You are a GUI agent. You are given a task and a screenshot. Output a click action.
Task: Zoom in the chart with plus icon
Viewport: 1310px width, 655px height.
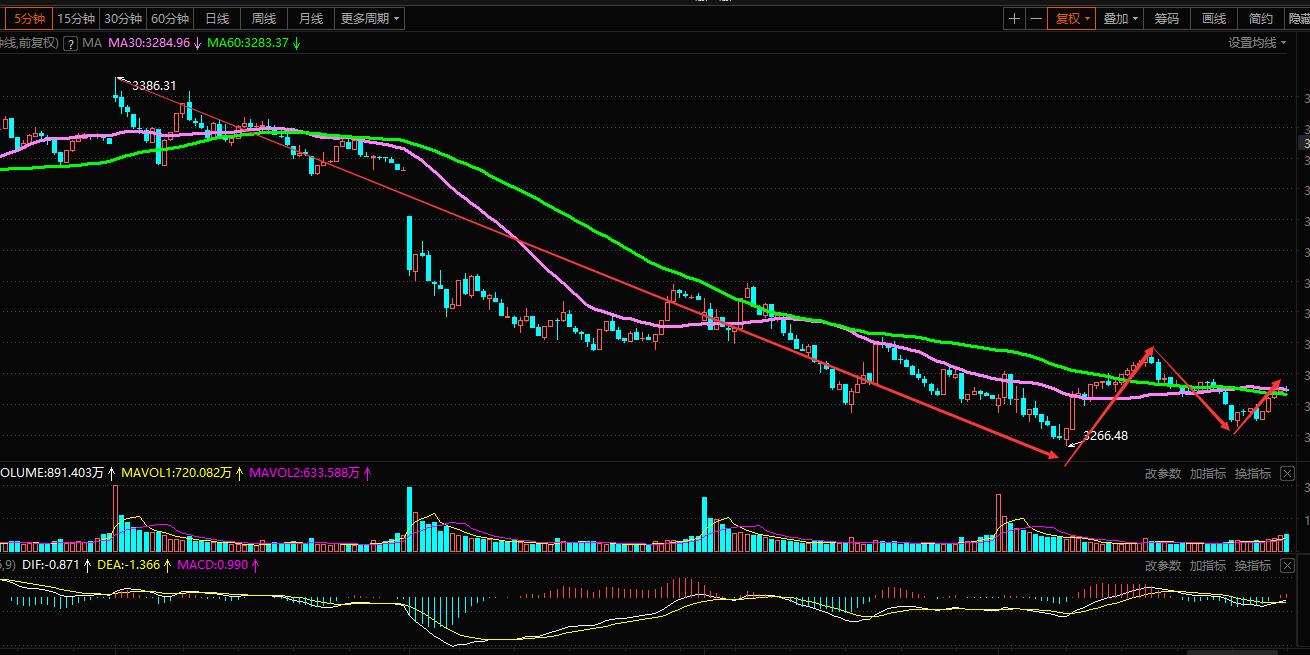1015,18
